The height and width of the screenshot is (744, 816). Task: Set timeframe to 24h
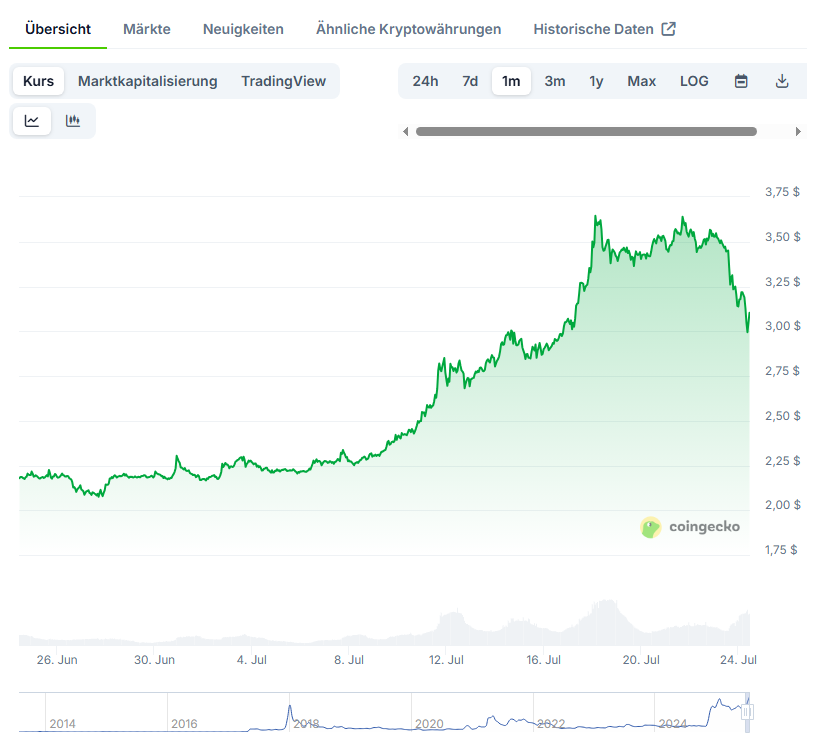coord(425,81)
